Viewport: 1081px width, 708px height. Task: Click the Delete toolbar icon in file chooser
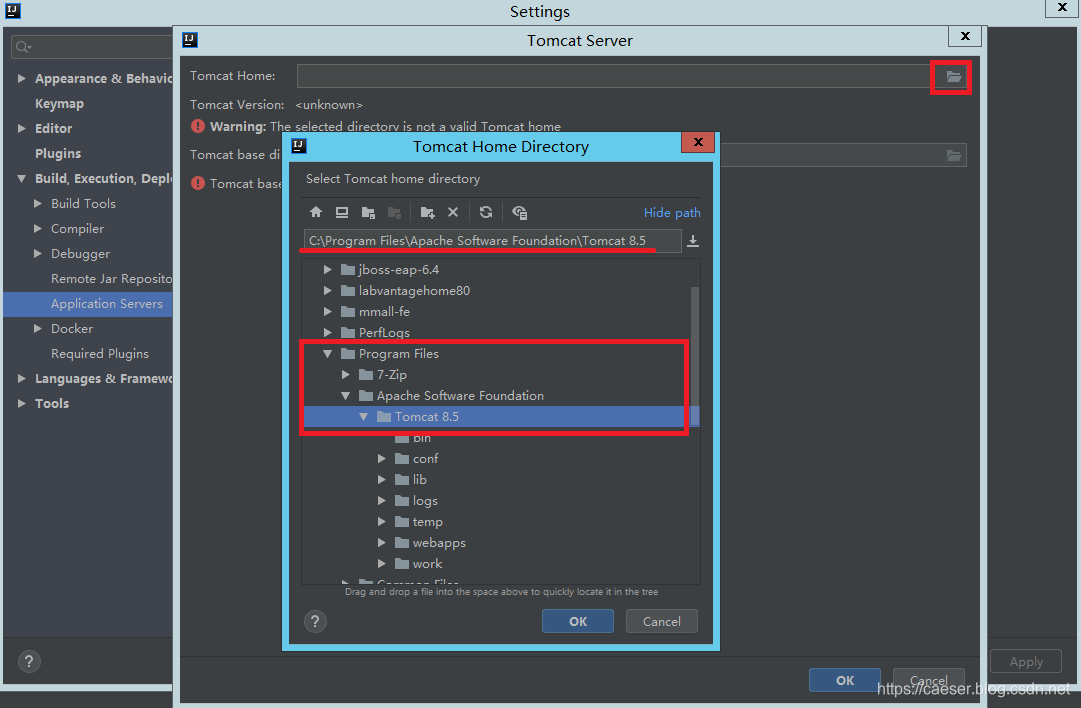453,212
